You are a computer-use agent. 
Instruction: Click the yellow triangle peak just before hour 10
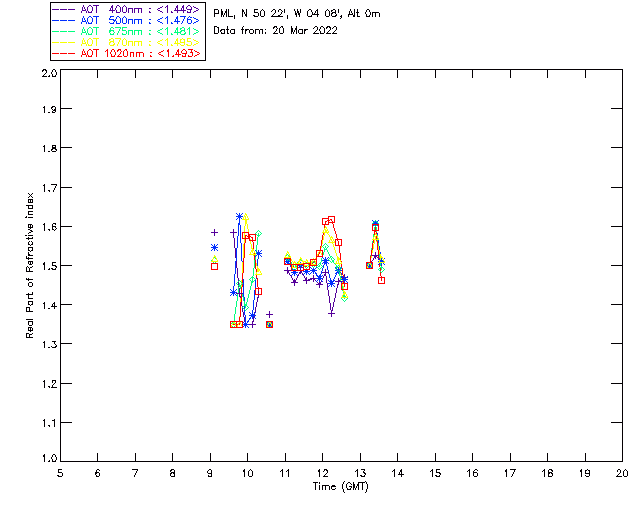tap(245, 216)
